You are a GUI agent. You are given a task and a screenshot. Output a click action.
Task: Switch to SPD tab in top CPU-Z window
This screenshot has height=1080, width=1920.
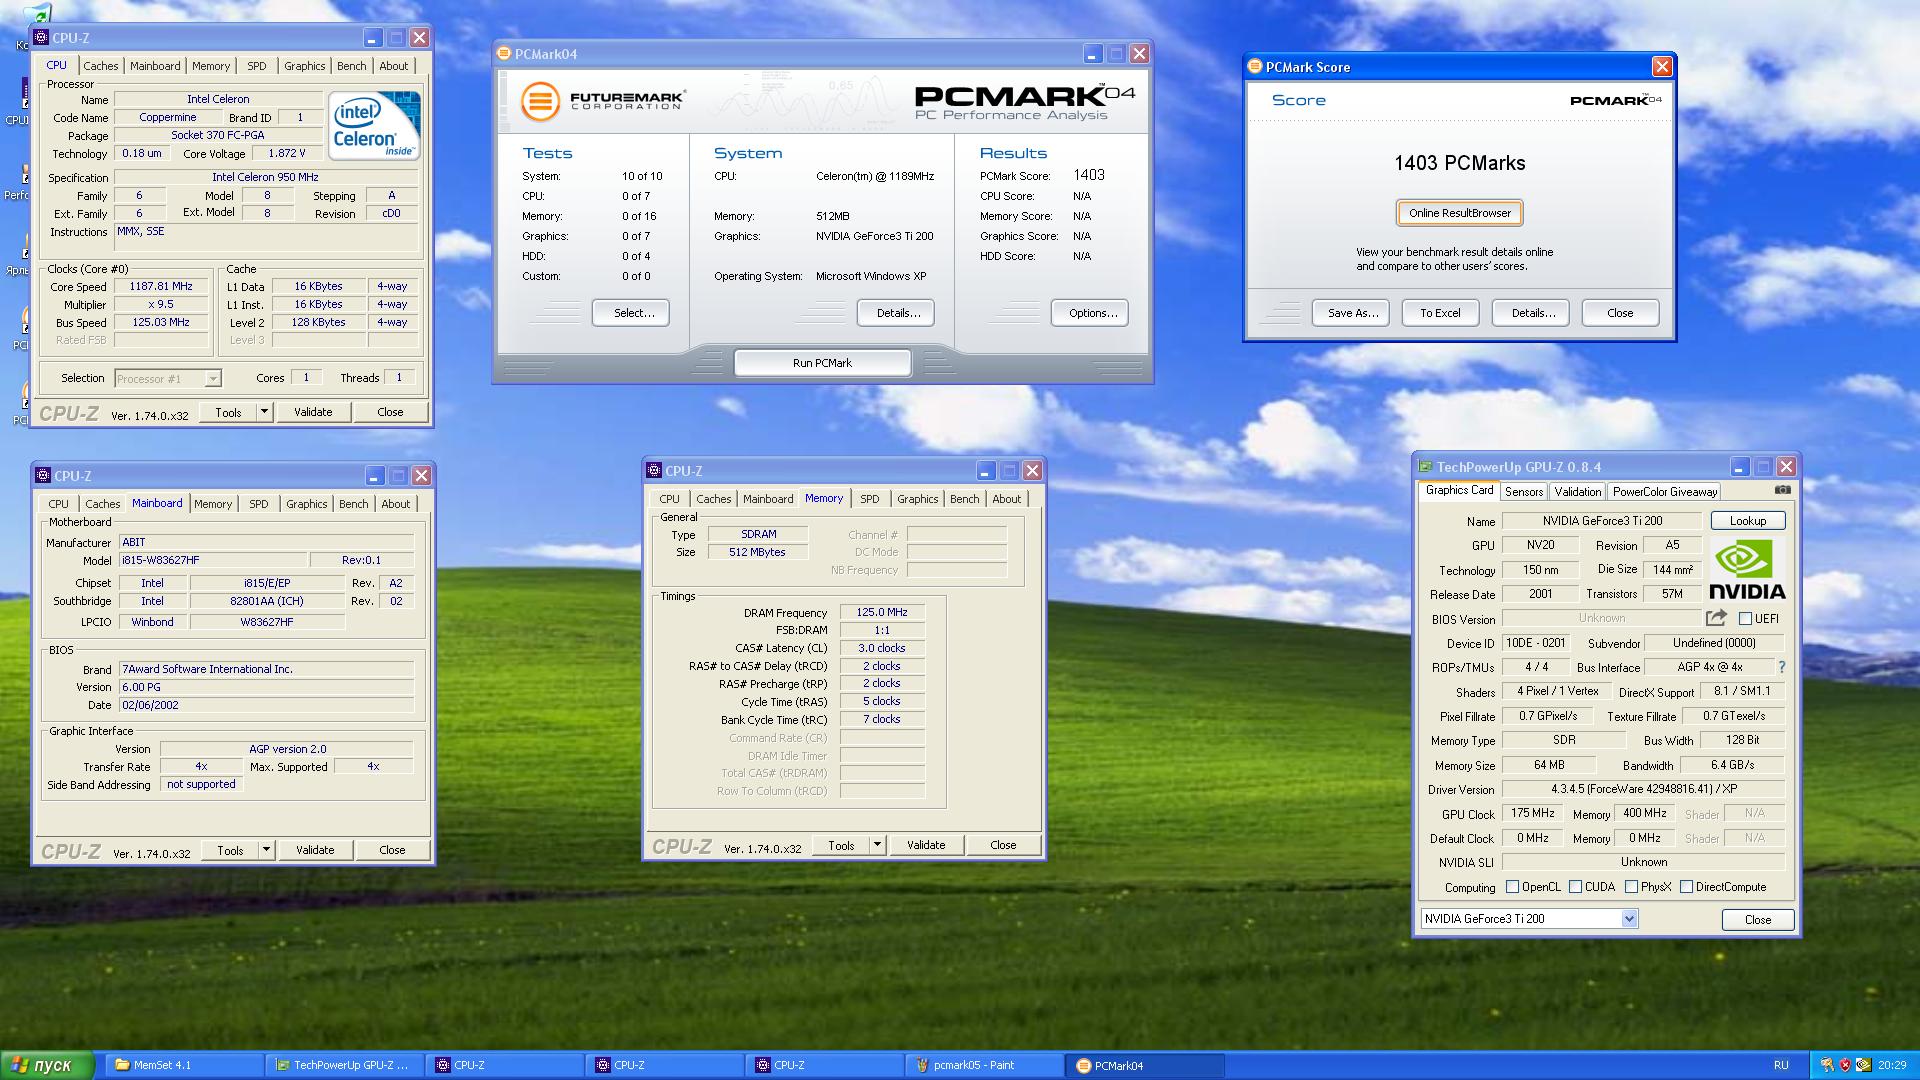pos(257,66)
